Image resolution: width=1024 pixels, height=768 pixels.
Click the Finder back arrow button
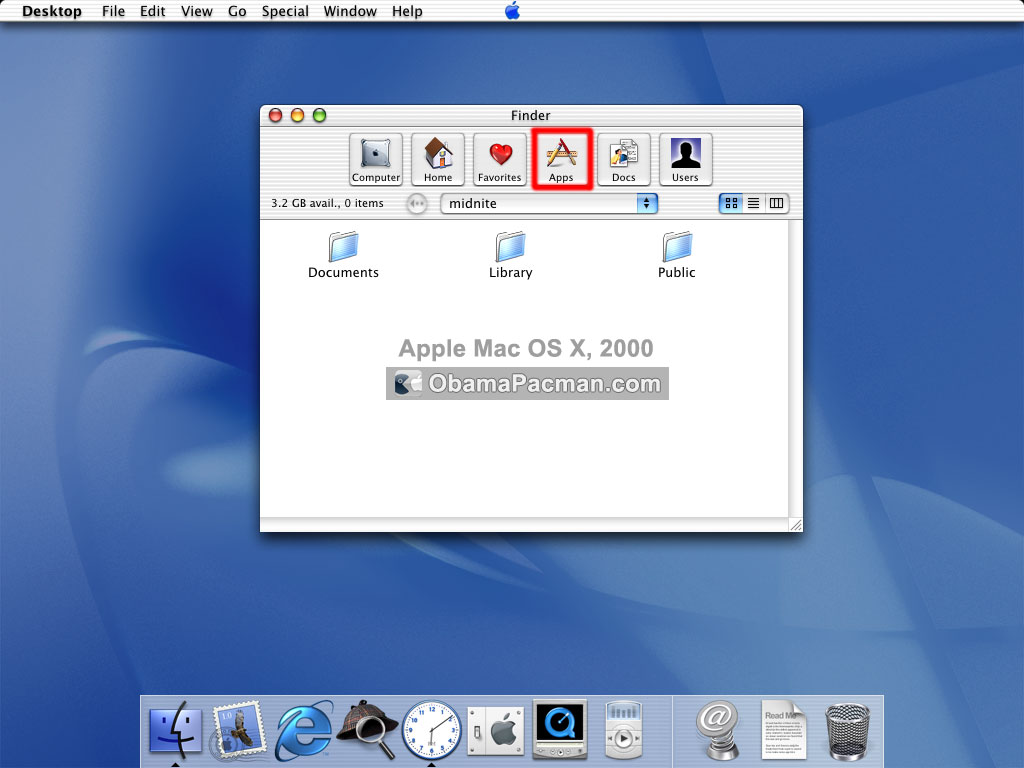click(x=417, y=204)
